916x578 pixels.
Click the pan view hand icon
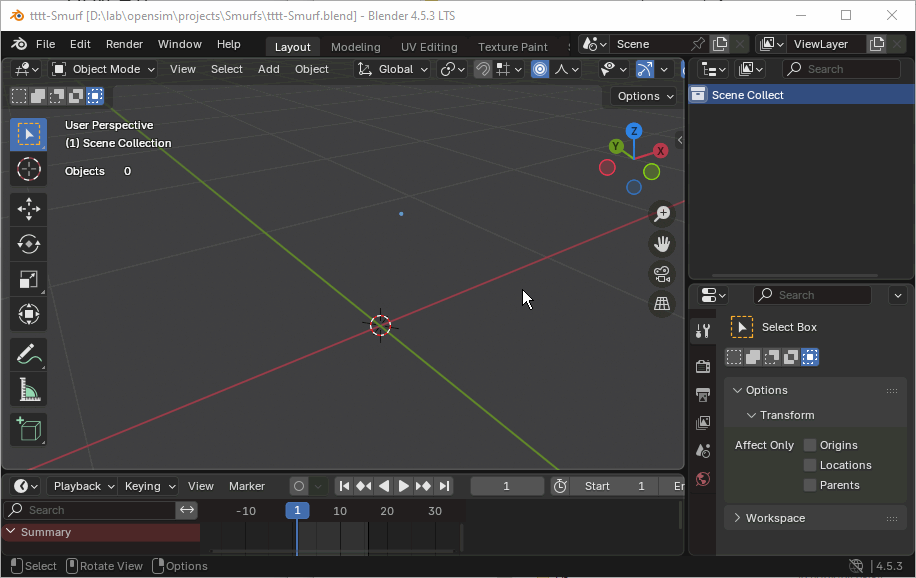pos(662,244)
